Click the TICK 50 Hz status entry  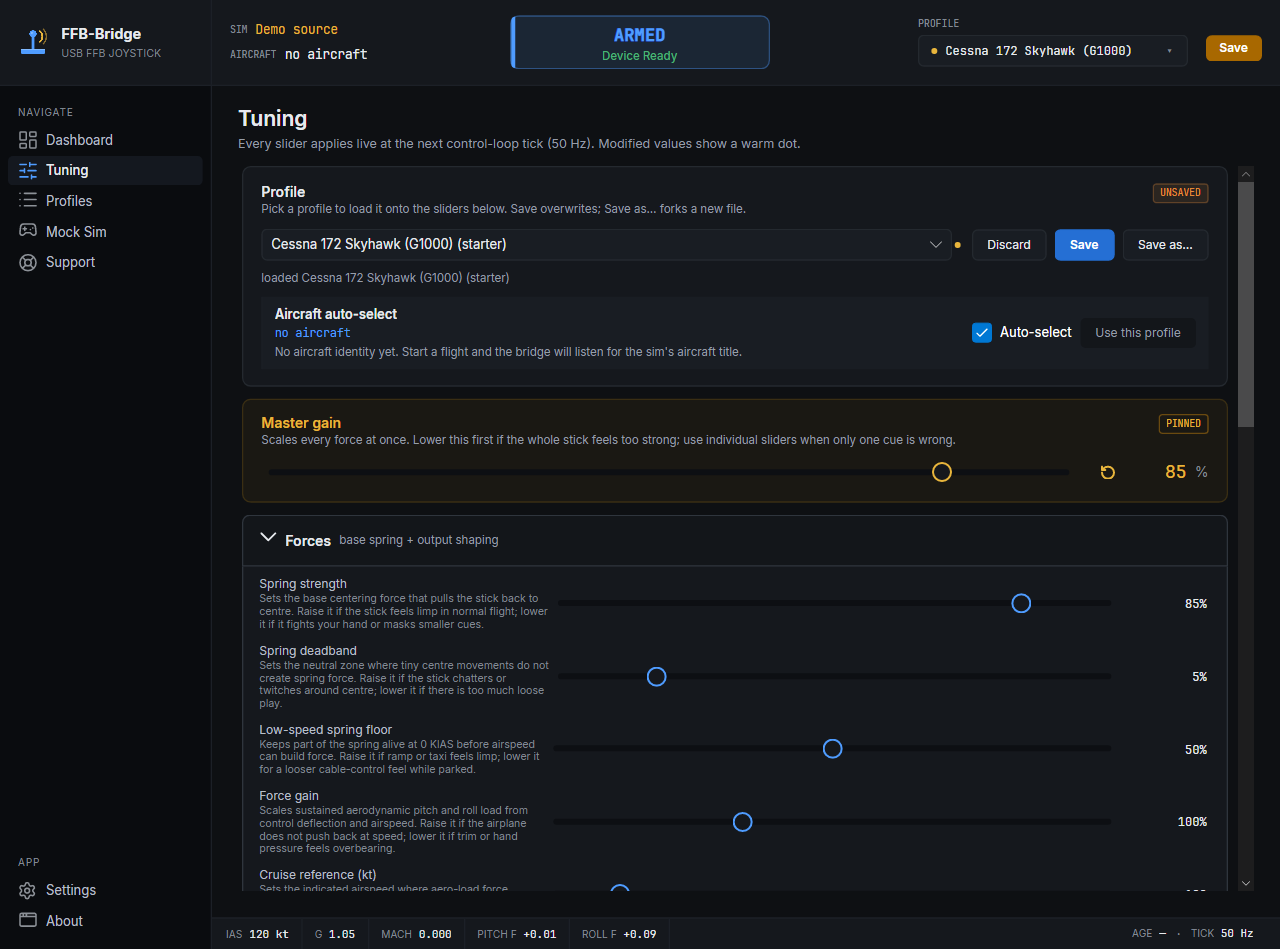click(1222, 934)
